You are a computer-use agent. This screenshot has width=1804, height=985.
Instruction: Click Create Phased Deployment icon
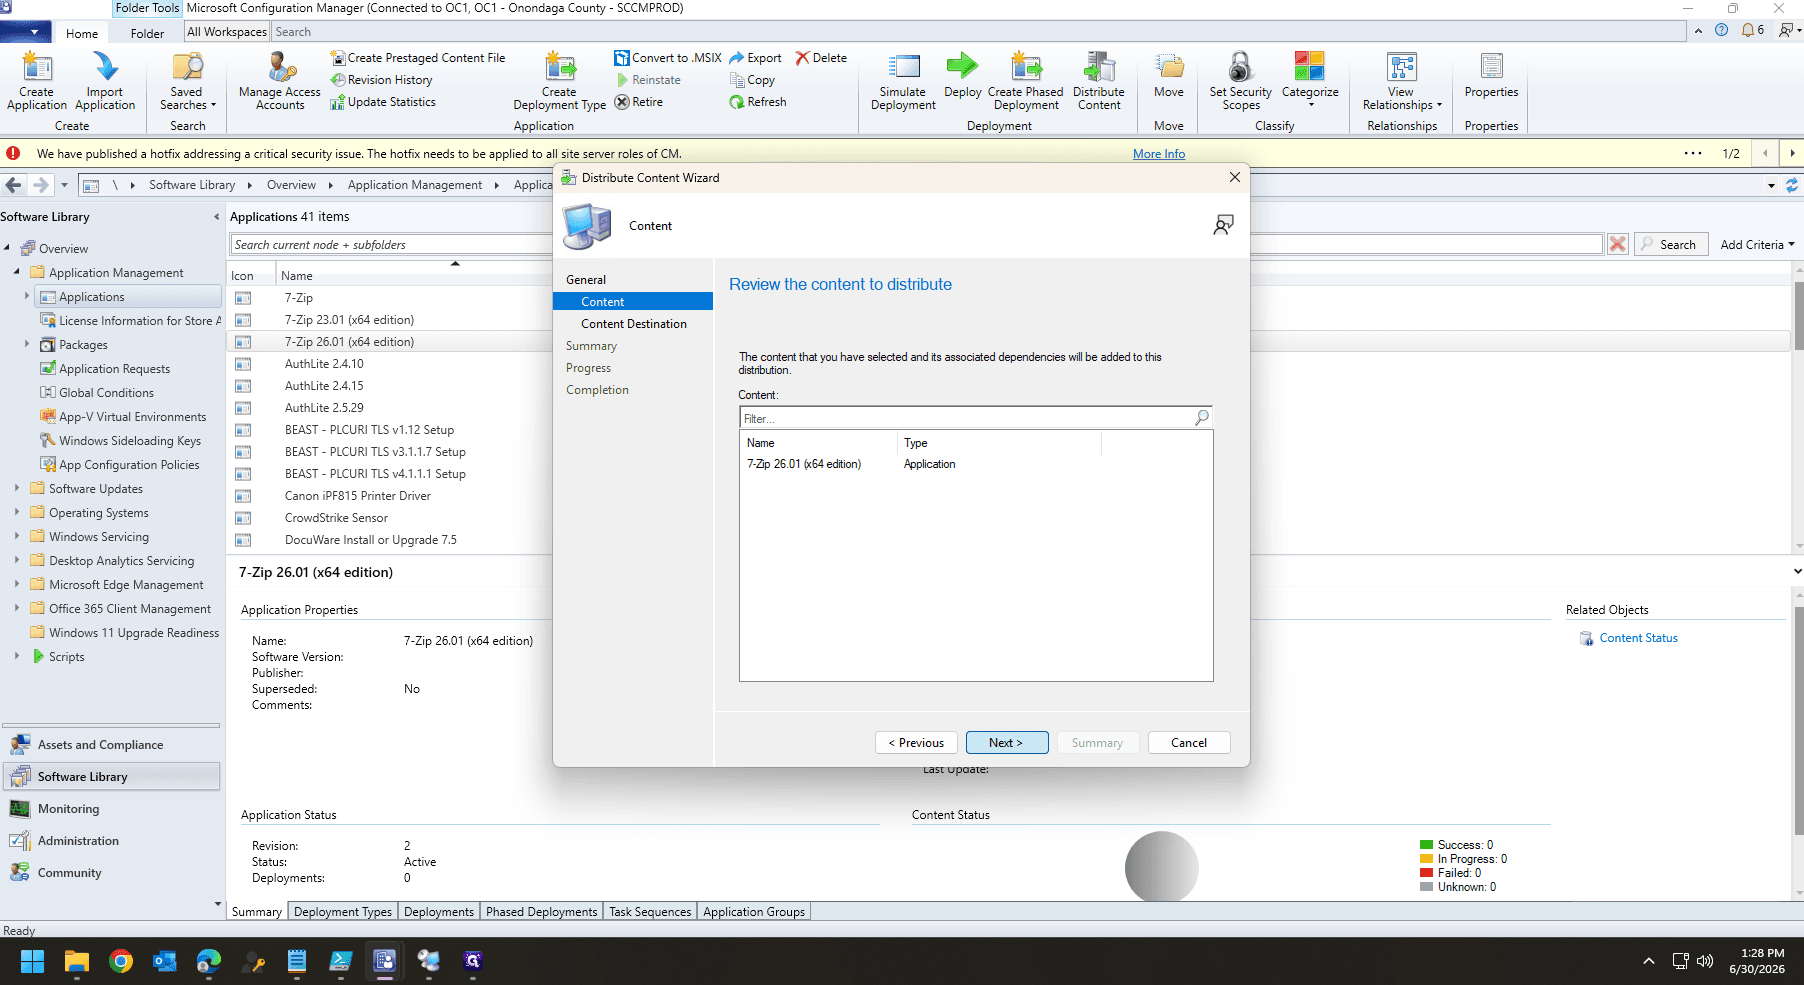1026,80
